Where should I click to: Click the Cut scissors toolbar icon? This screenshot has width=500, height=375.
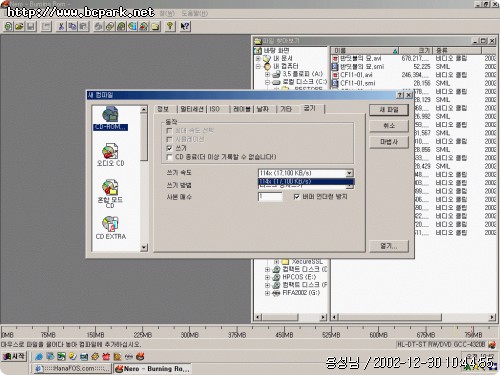pos(61,26)
